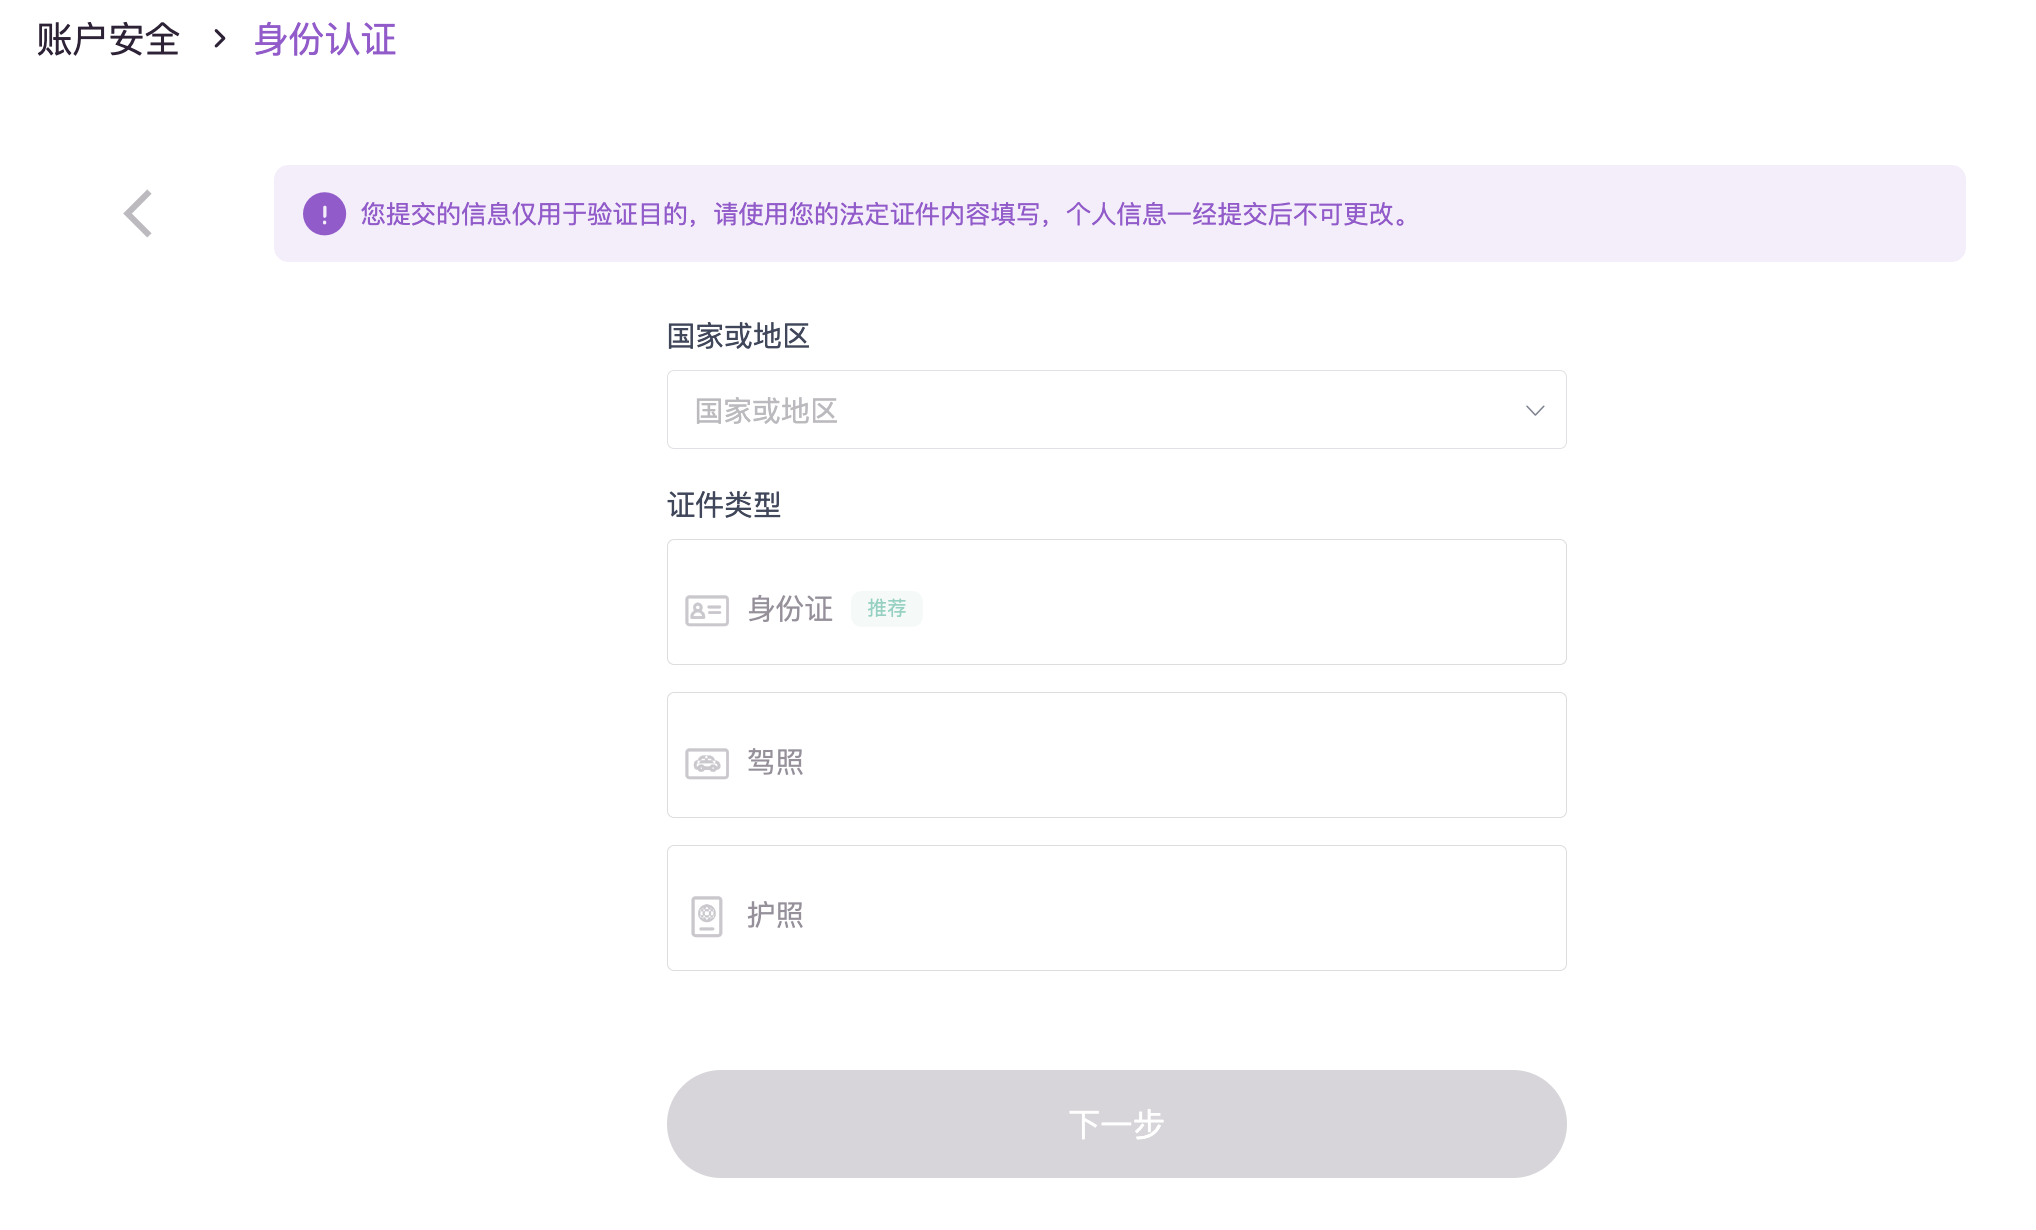Click the 证件类型 label
The width and height of the screenshot is (2036, 1230).
click(x=723, y=505)
